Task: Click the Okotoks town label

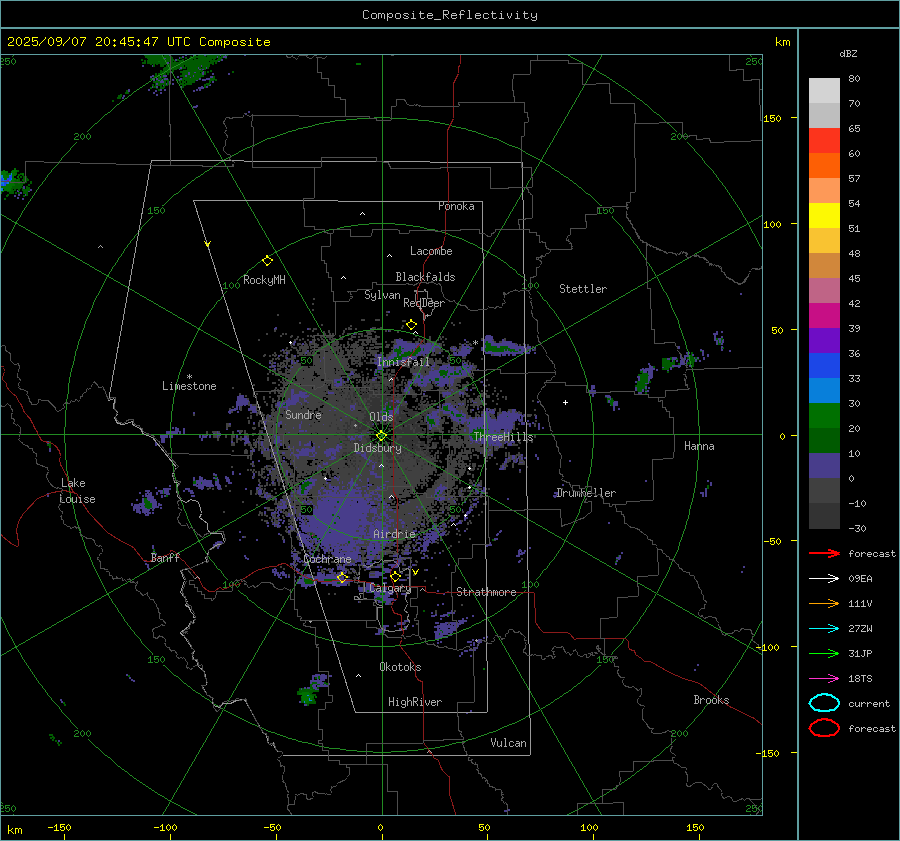Action: tap(400, 667)
